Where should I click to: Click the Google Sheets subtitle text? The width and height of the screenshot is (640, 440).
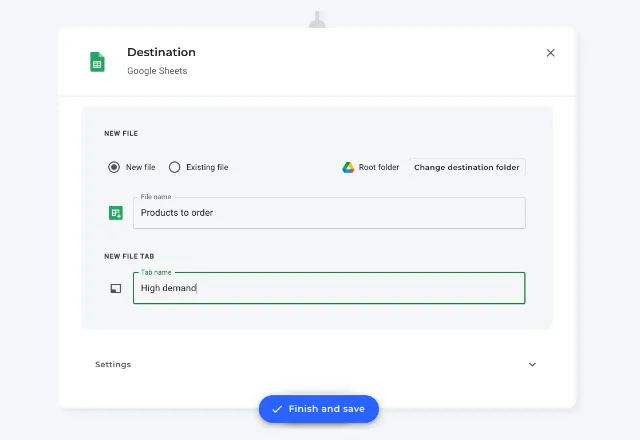[157, 71]
